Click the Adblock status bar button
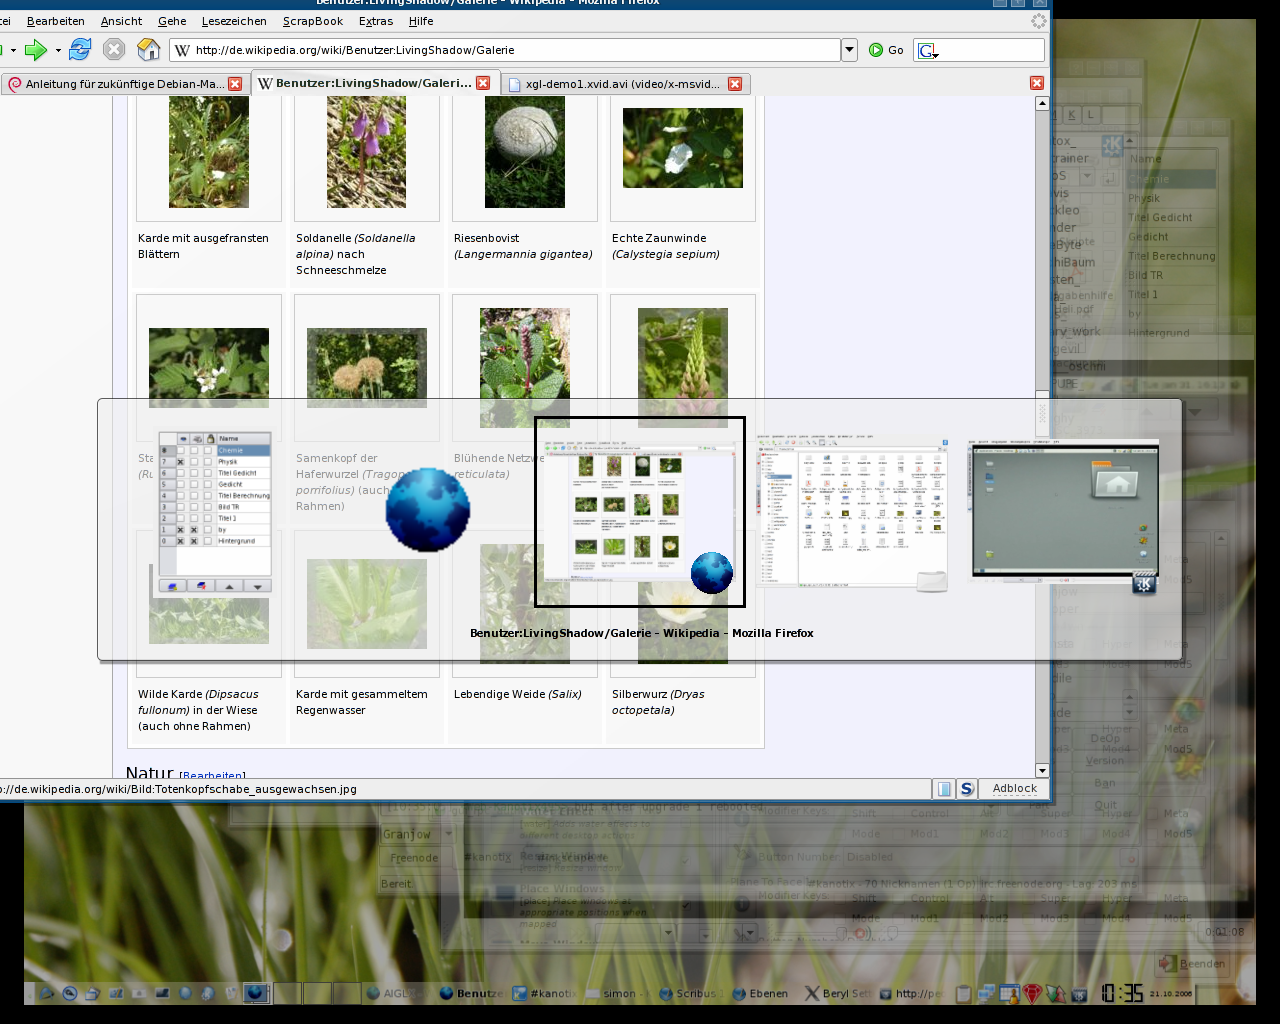The width and height of the screenshot is (1280, 1024). point(1014,789)
